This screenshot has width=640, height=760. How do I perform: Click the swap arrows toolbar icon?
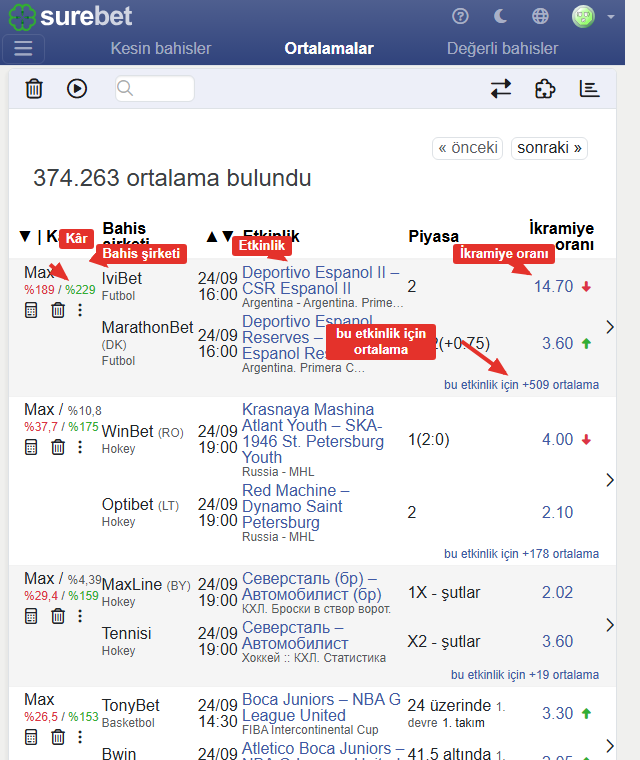(501, 89)
